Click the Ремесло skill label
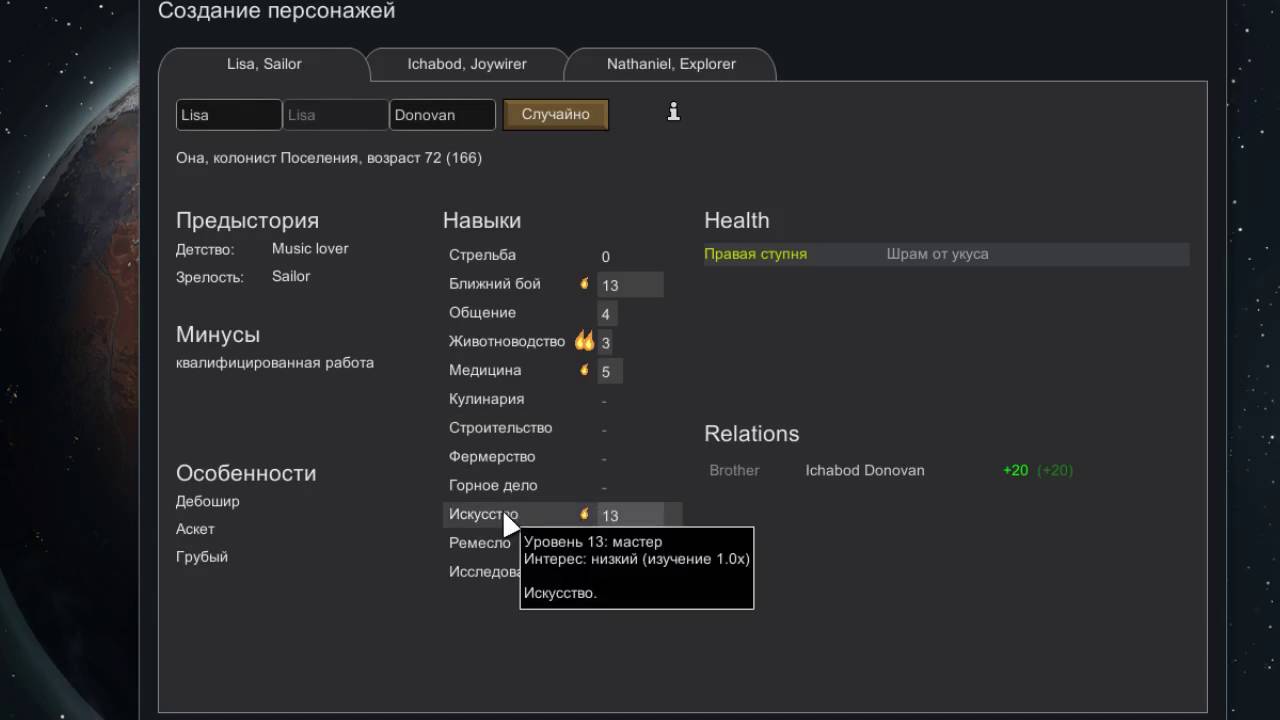The width and height of the screenshot is (1280, 720). pos(480,543)
